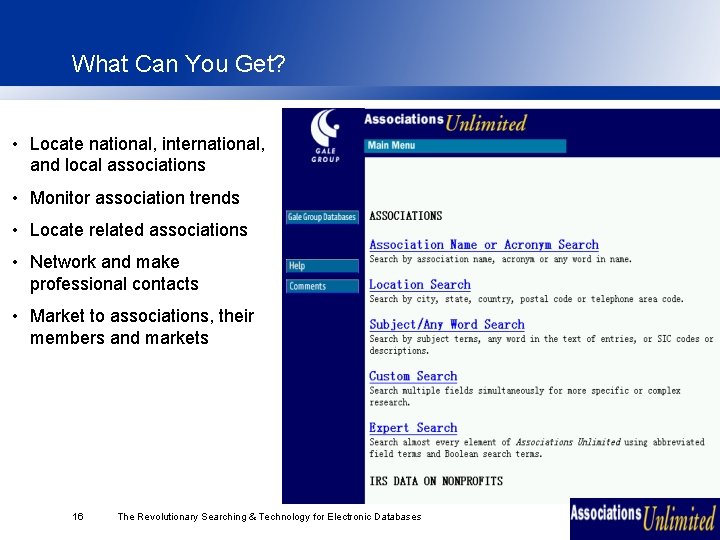Click description "Search by subject terms, any word"

pos(541,344)
